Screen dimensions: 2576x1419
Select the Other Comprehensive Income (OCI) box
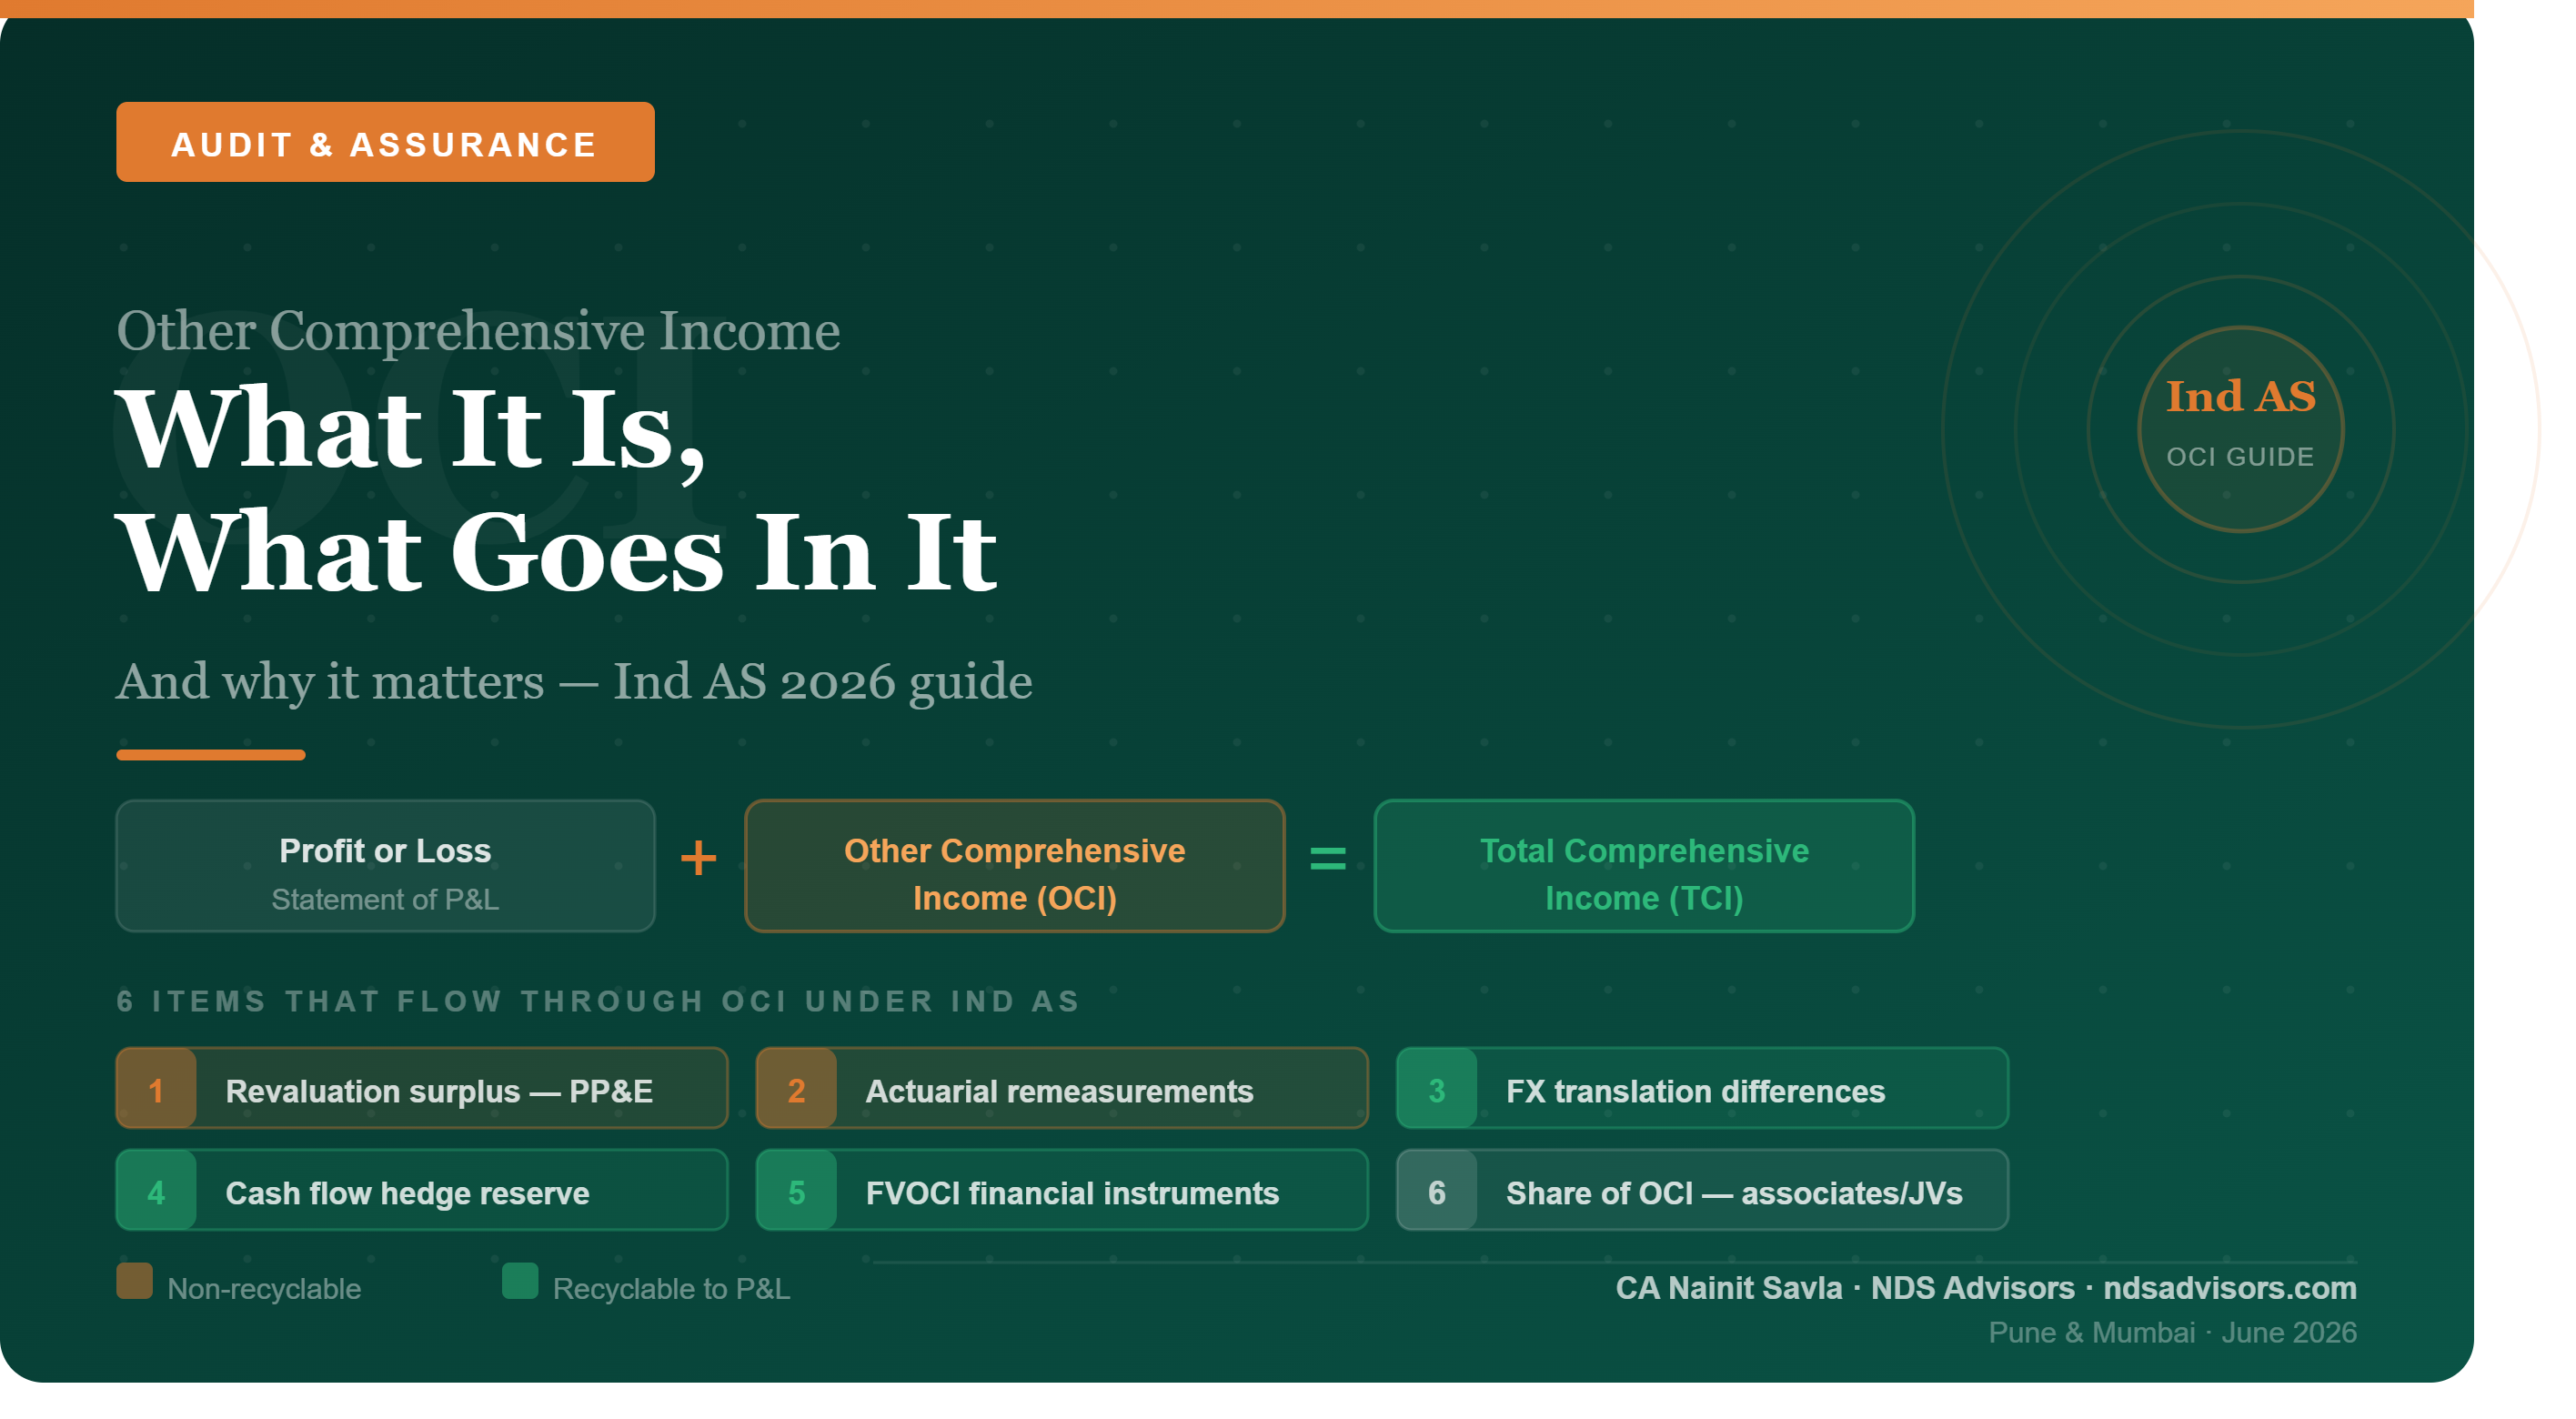[1014, 866]
